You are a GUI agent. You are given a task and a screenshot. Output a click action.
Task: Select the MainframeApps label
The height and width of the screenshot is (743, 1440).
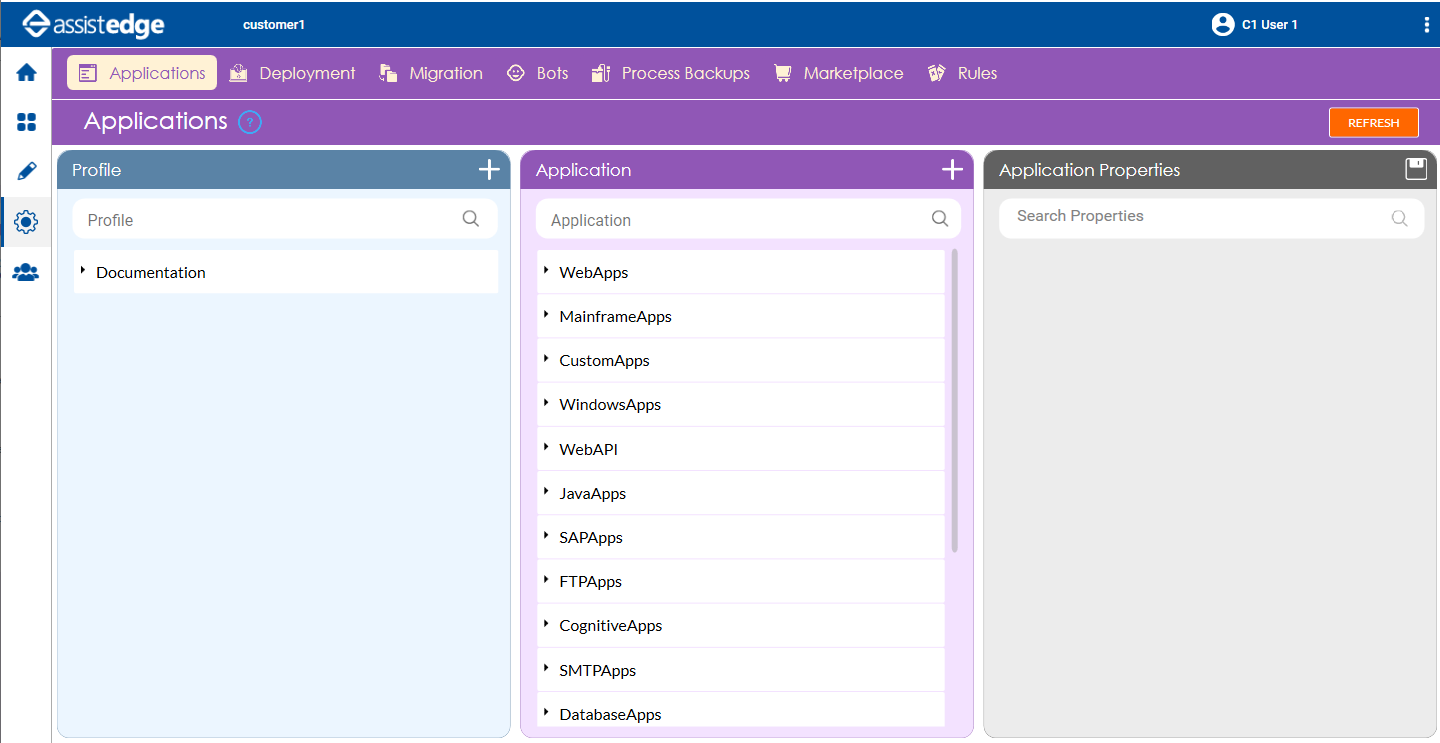[x=616, y=316]
